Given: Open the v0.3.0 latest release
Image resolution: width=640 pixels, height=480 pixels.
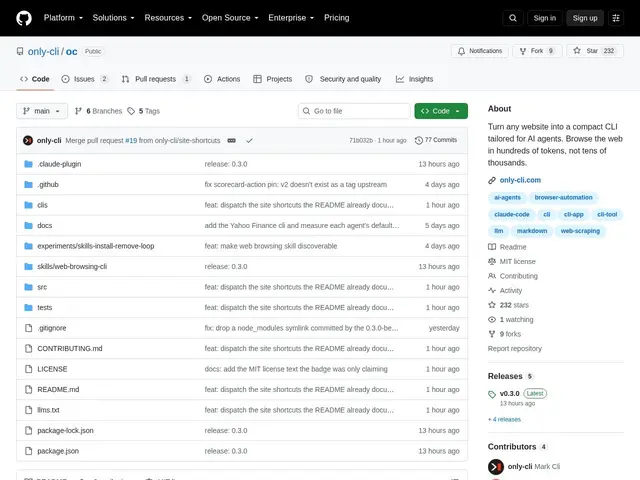Looking at the screenshot, I should (x=509, y=393).
